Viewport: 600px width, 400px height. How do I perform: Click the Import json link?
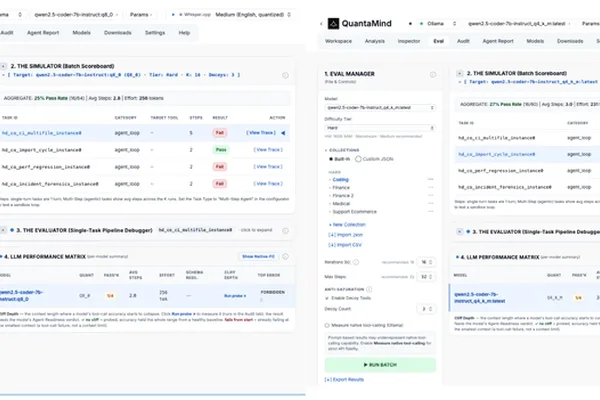pyautogui.click(x=346, y=235)
